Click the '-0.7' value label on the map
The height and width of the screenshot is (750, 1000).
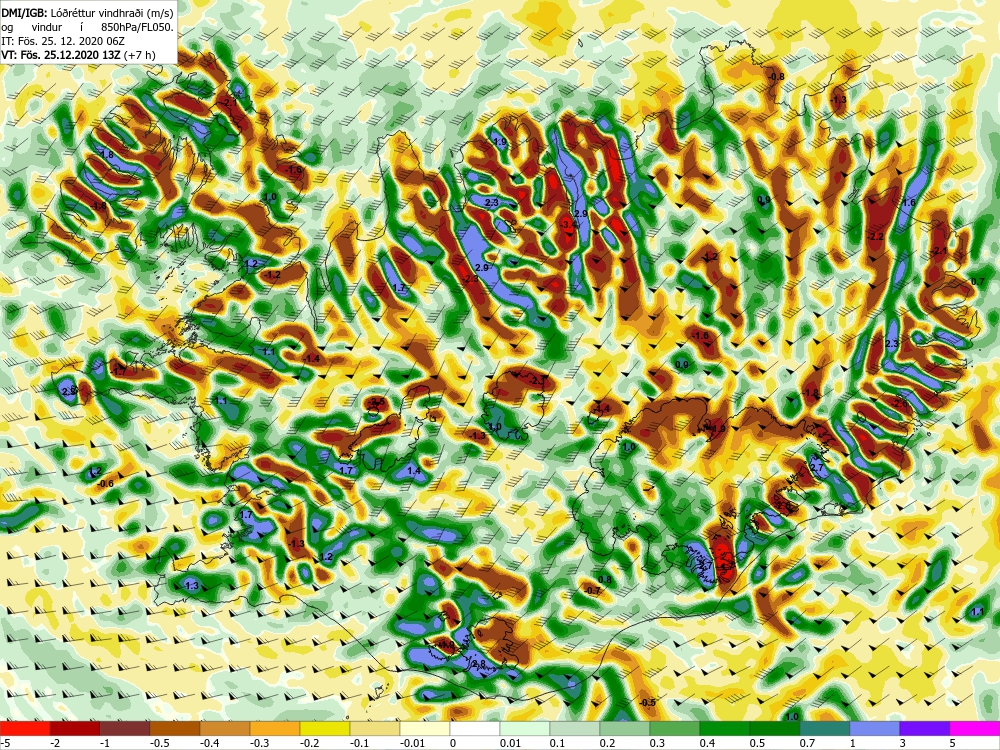(592, 591)
